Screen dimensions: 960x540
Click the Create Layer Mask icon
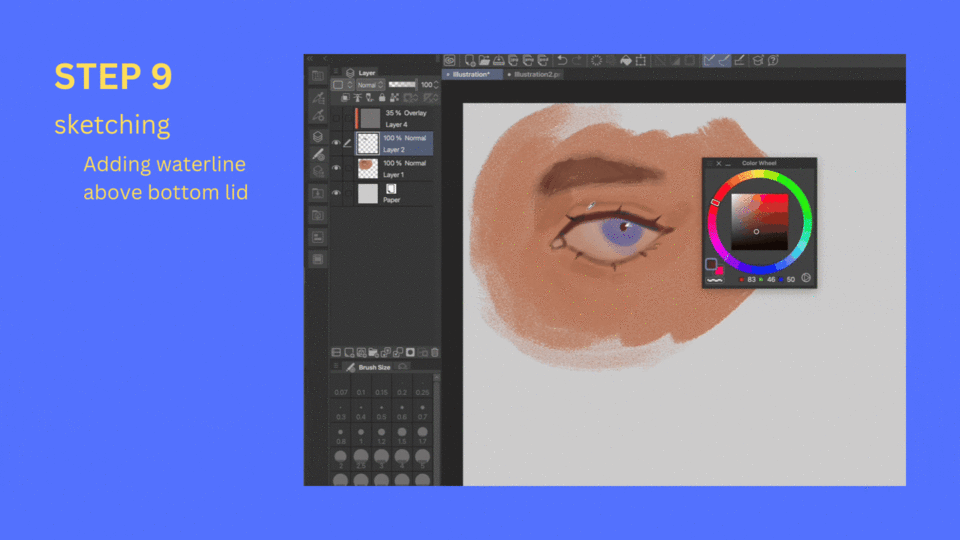tap(410, 352)
